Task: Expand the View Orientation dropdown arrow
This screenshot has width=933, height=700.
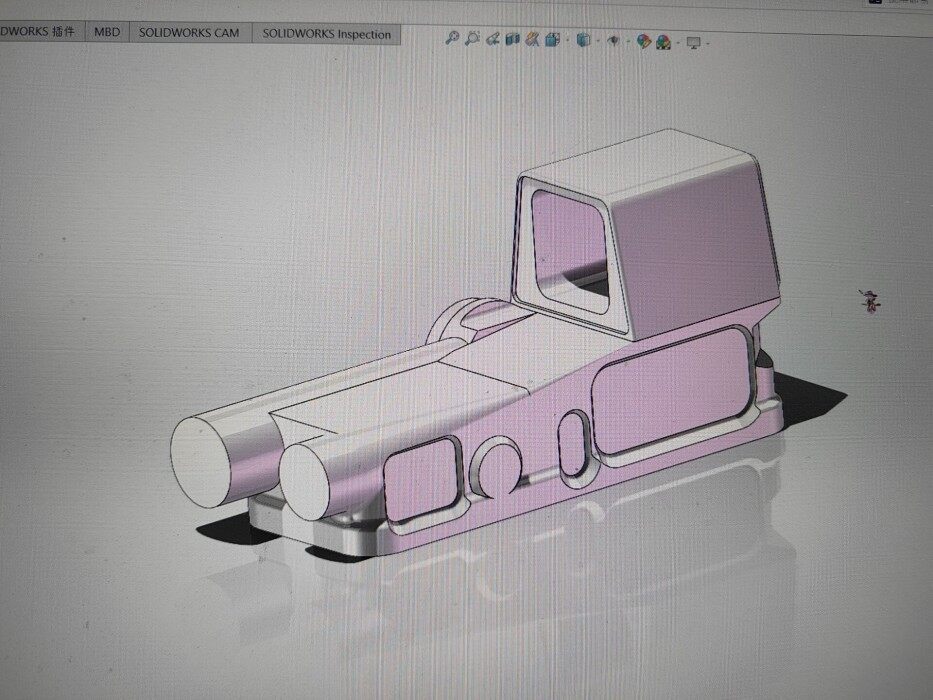Action: (x=567, y=40)
